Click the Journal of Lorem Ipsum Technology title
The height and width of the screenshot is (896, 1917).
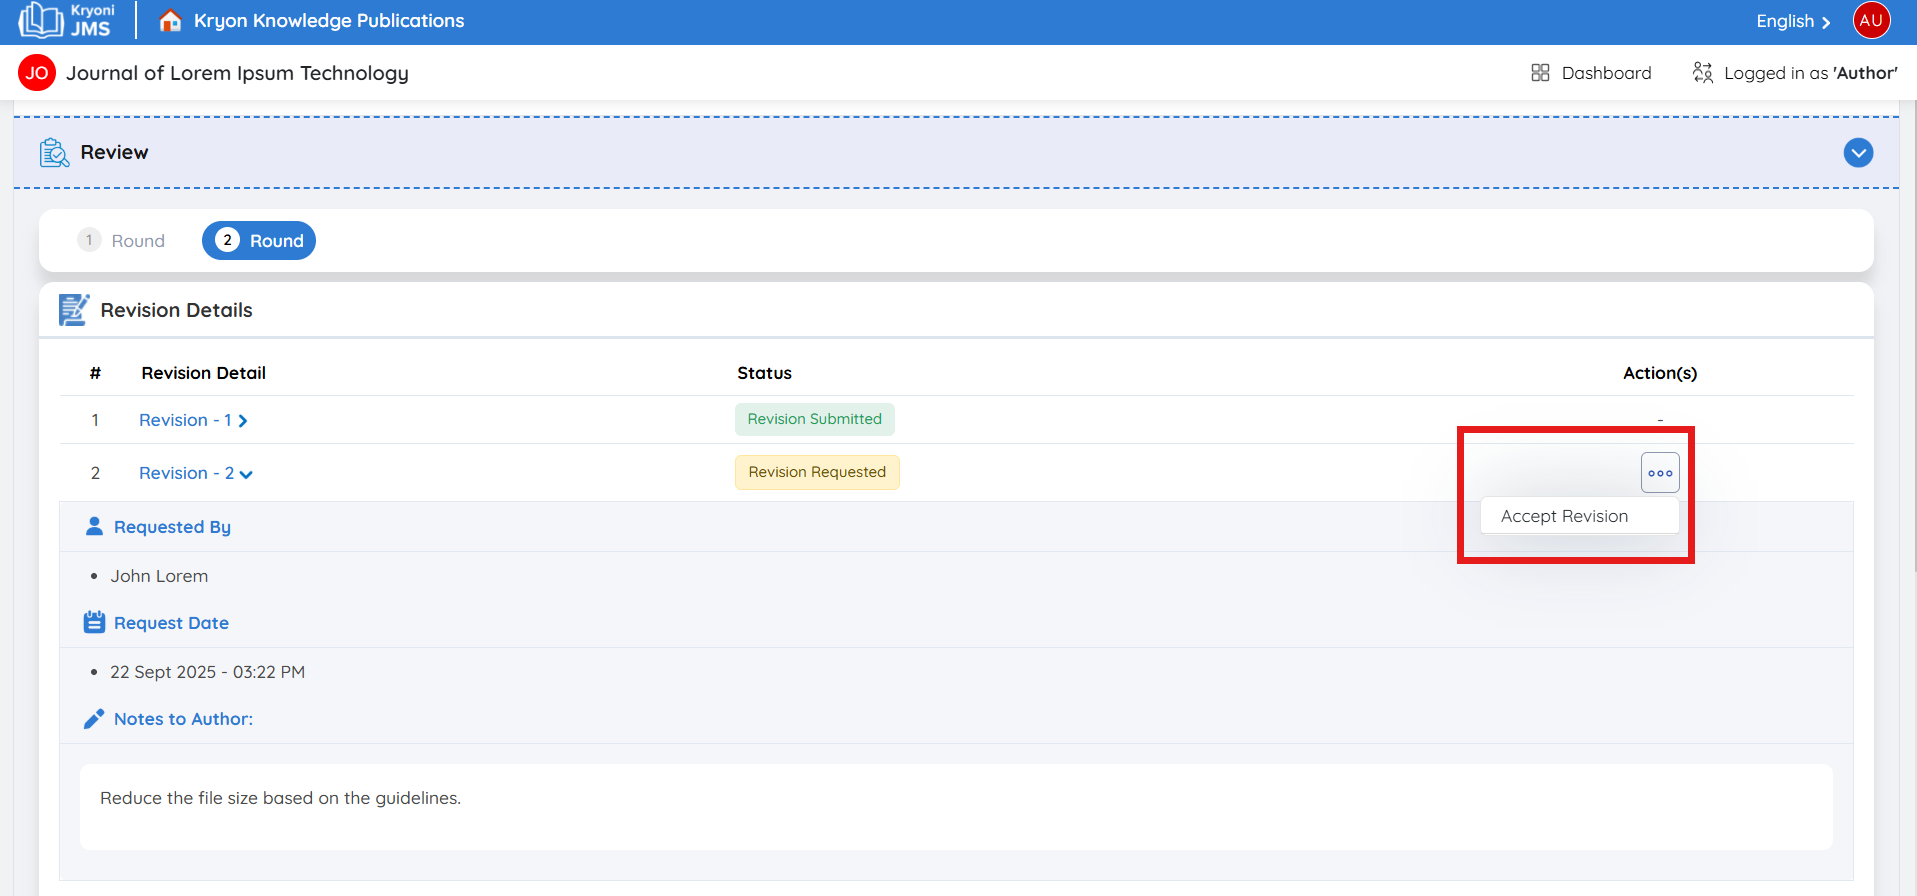click(x=237, y=73)
